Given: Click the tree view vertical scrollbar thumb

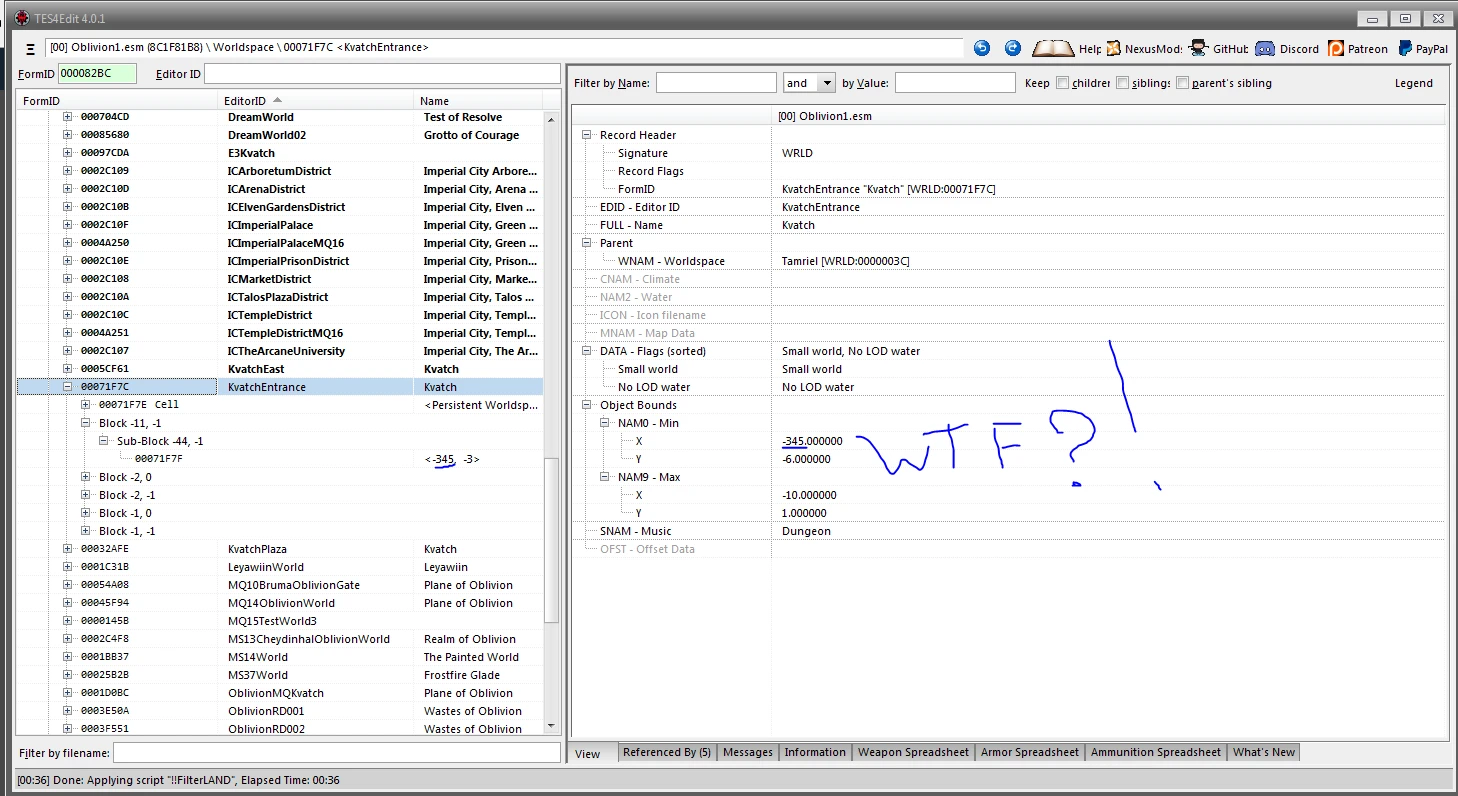Looking at the screenshot, I should (552, 541).
